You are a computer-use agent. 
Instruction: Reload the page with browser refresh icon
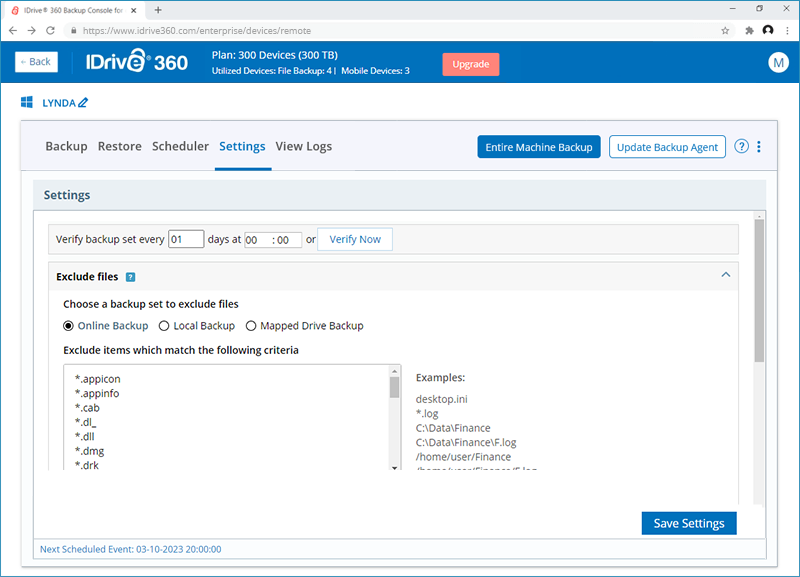[x=52, y=30]
